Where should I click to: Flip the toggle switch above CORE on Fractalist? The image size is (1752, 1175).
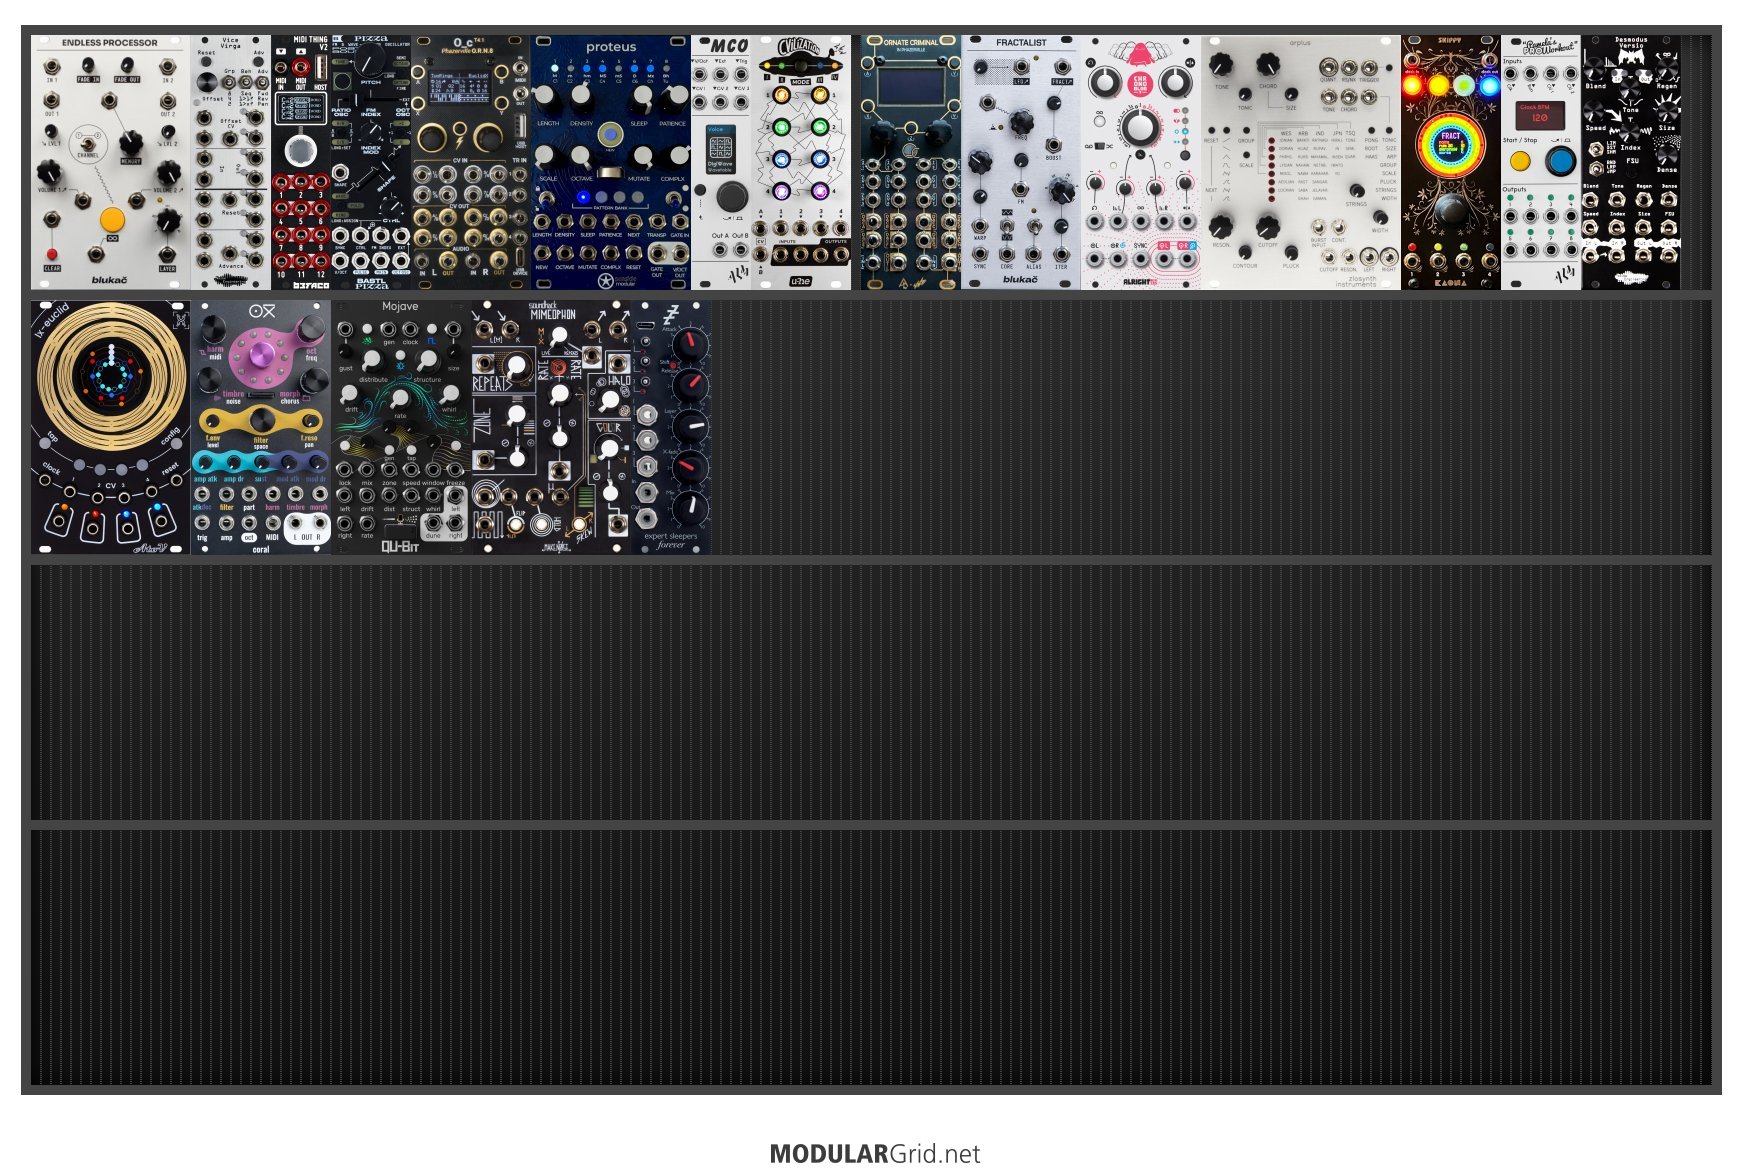point(1007,228)
